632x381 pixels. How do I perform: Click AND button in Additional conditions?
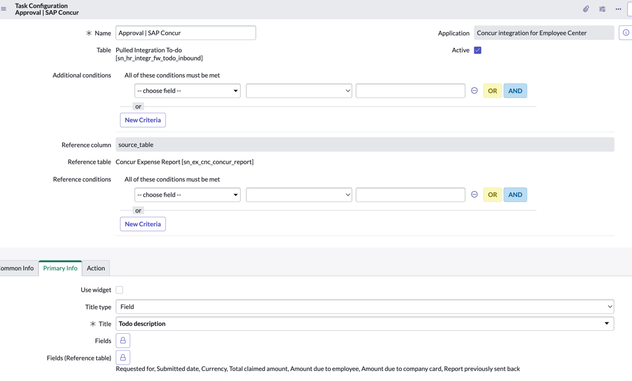click(515, 91)
